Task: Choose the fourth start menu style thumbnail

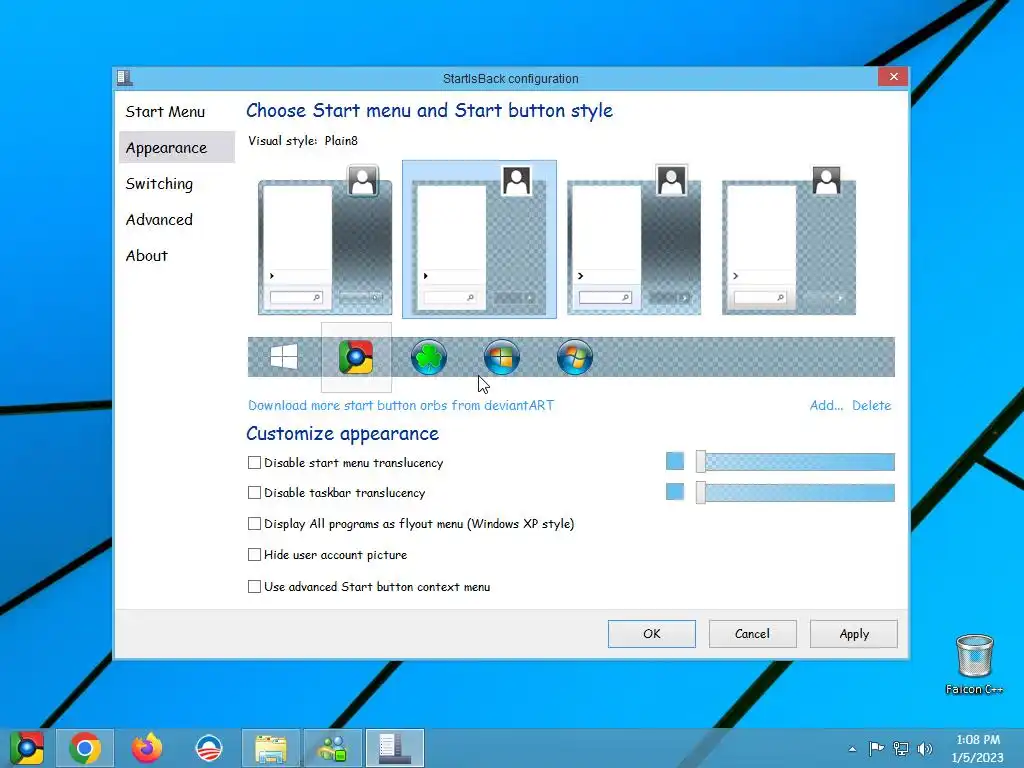Action: click(x=789, y=240)
